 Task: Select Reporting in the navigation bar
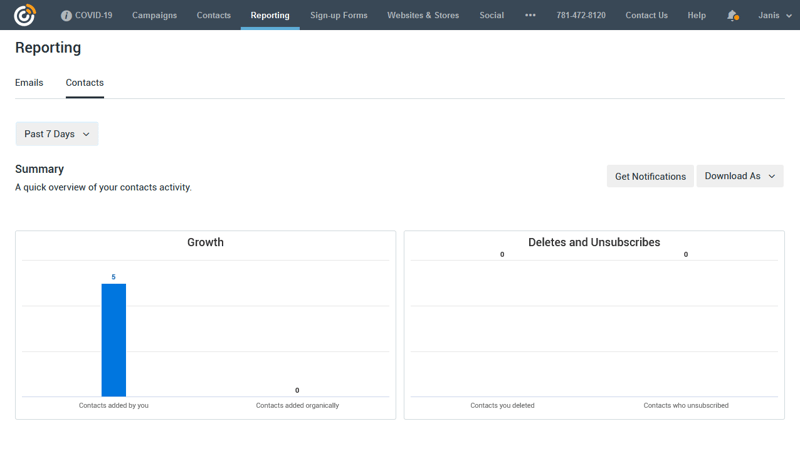point(270,16)
